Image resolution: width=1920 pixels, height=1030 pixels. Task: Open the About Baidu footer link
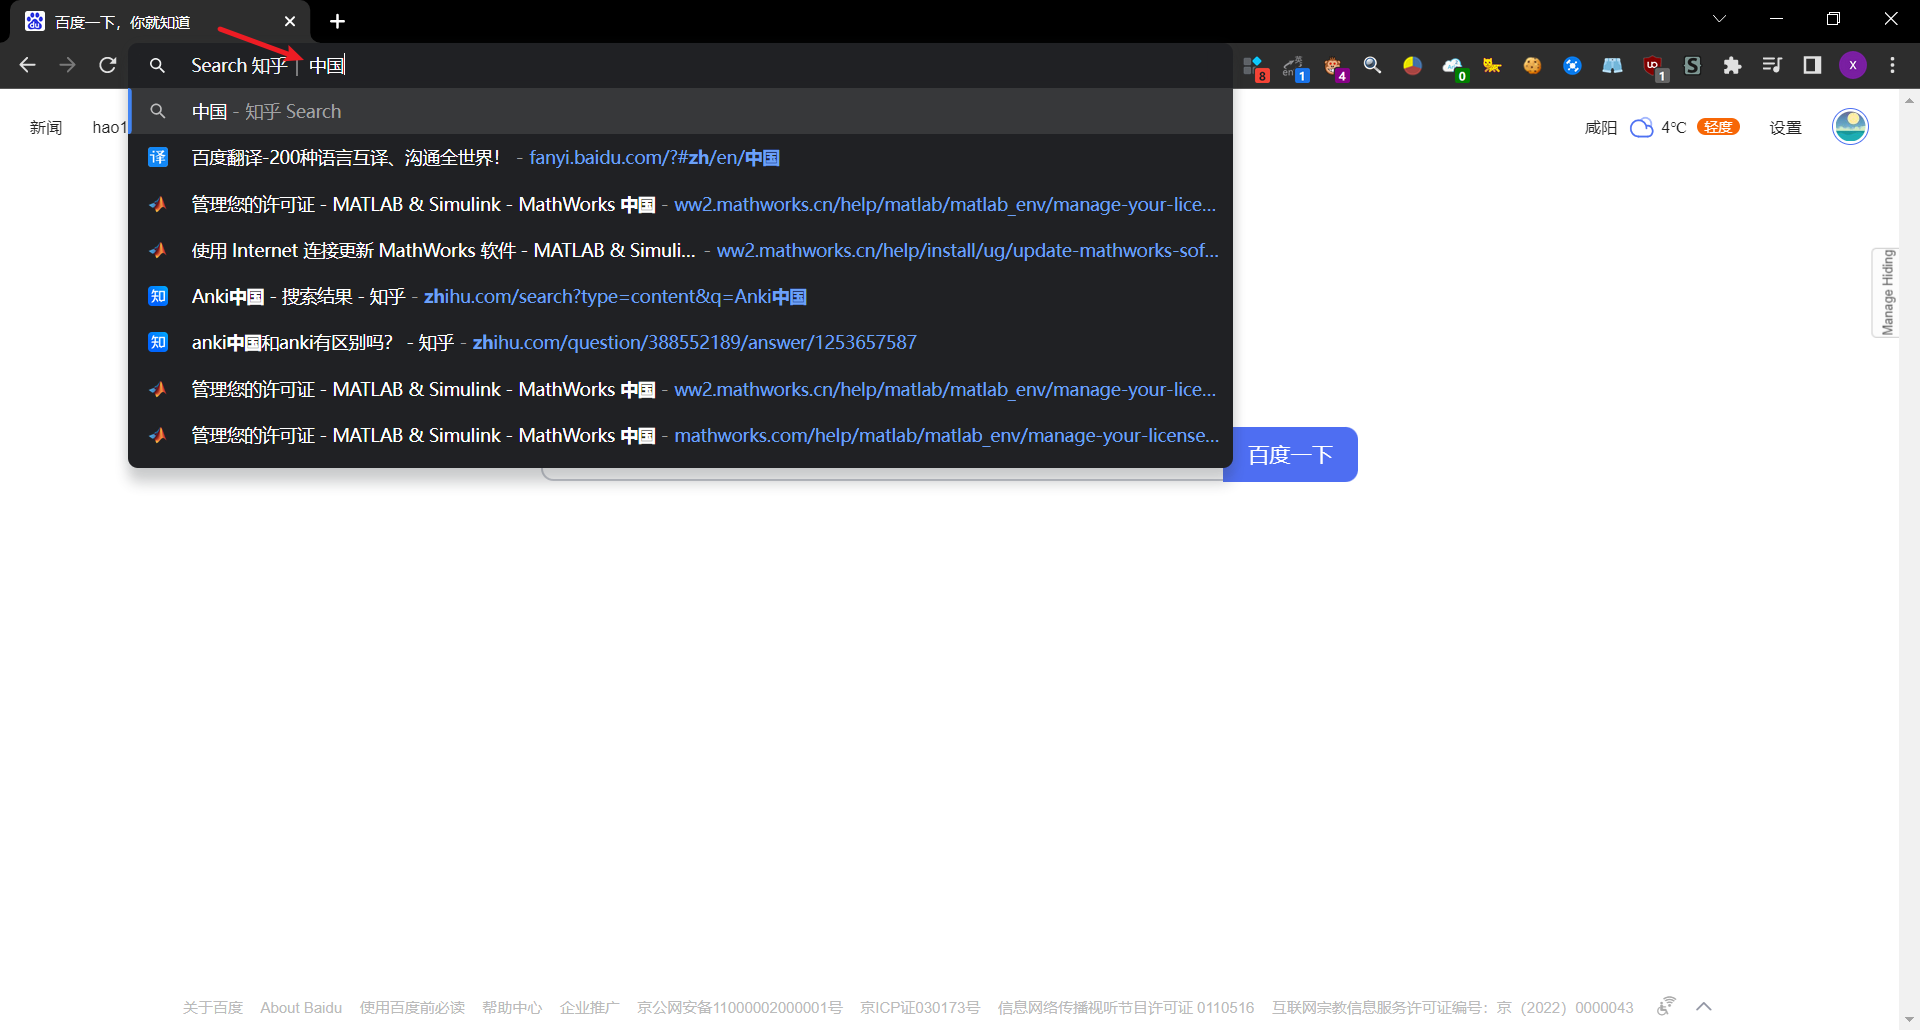pyautogui.click(x=301, y=1007)
